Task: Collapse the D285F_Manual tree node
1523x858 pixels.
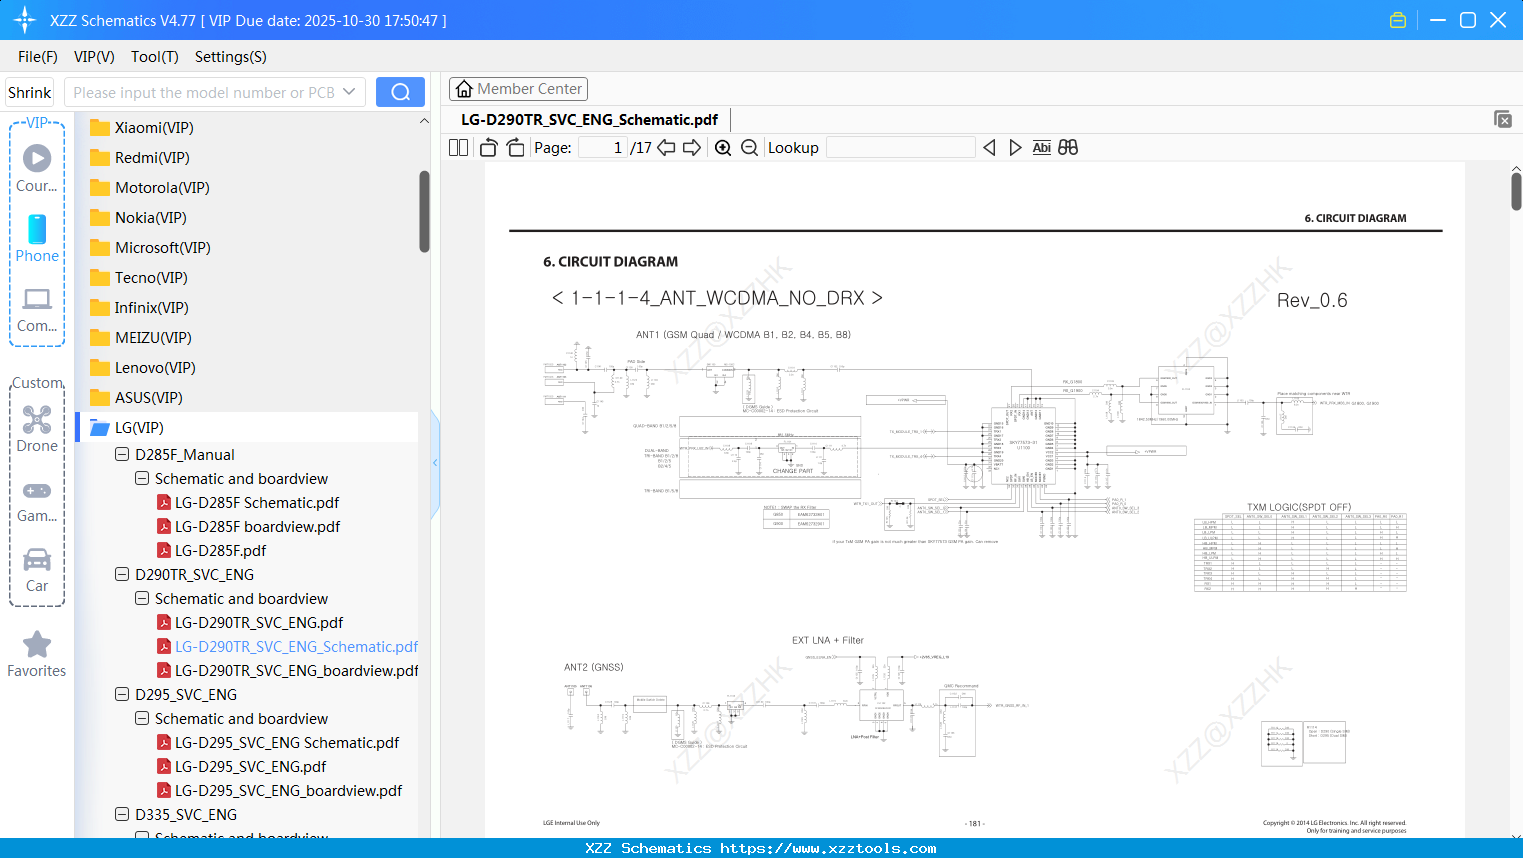Action: tap(121, 454)
